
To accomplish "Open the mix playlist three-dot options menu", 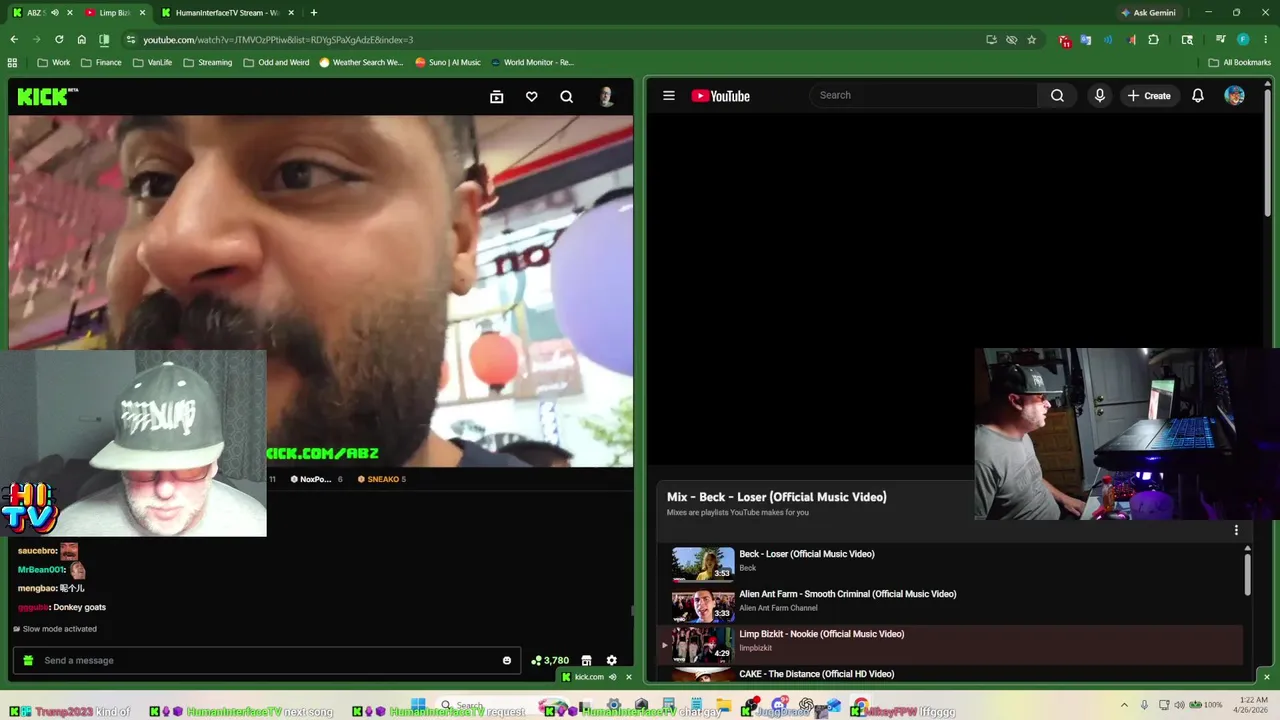I will [1236, 530].
